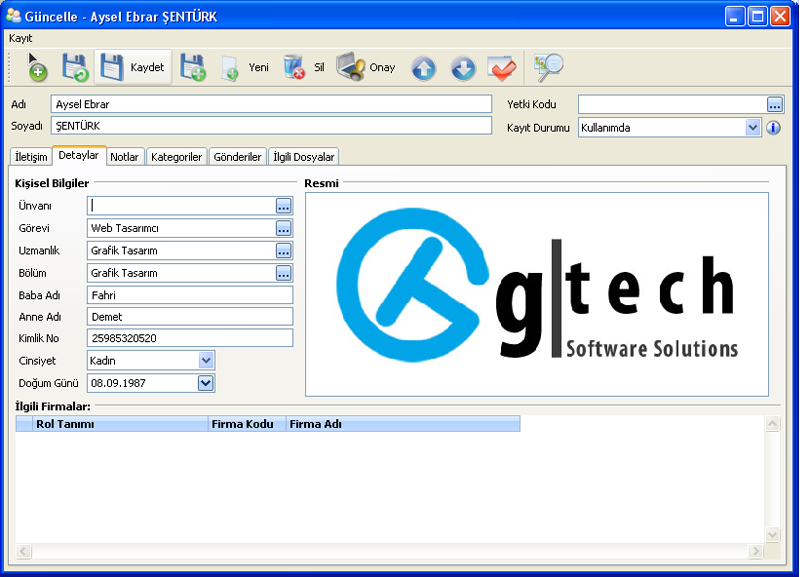Open the Gönderiler tab
The width and height of the screenshot is (800, 577).
click(237, 157)
